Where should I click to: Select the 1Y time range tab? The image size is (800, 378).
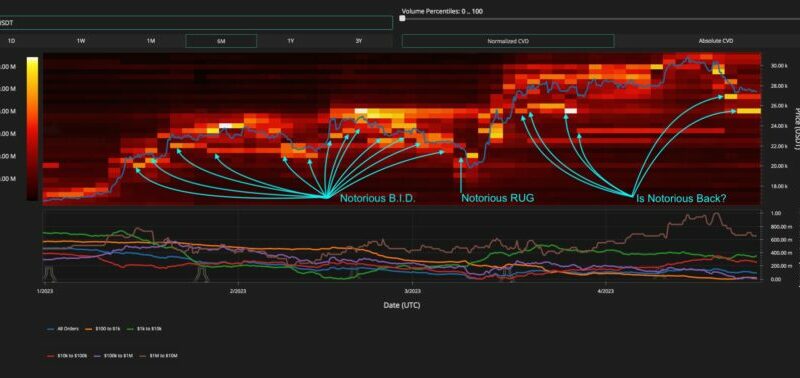(x=290, y=41)
